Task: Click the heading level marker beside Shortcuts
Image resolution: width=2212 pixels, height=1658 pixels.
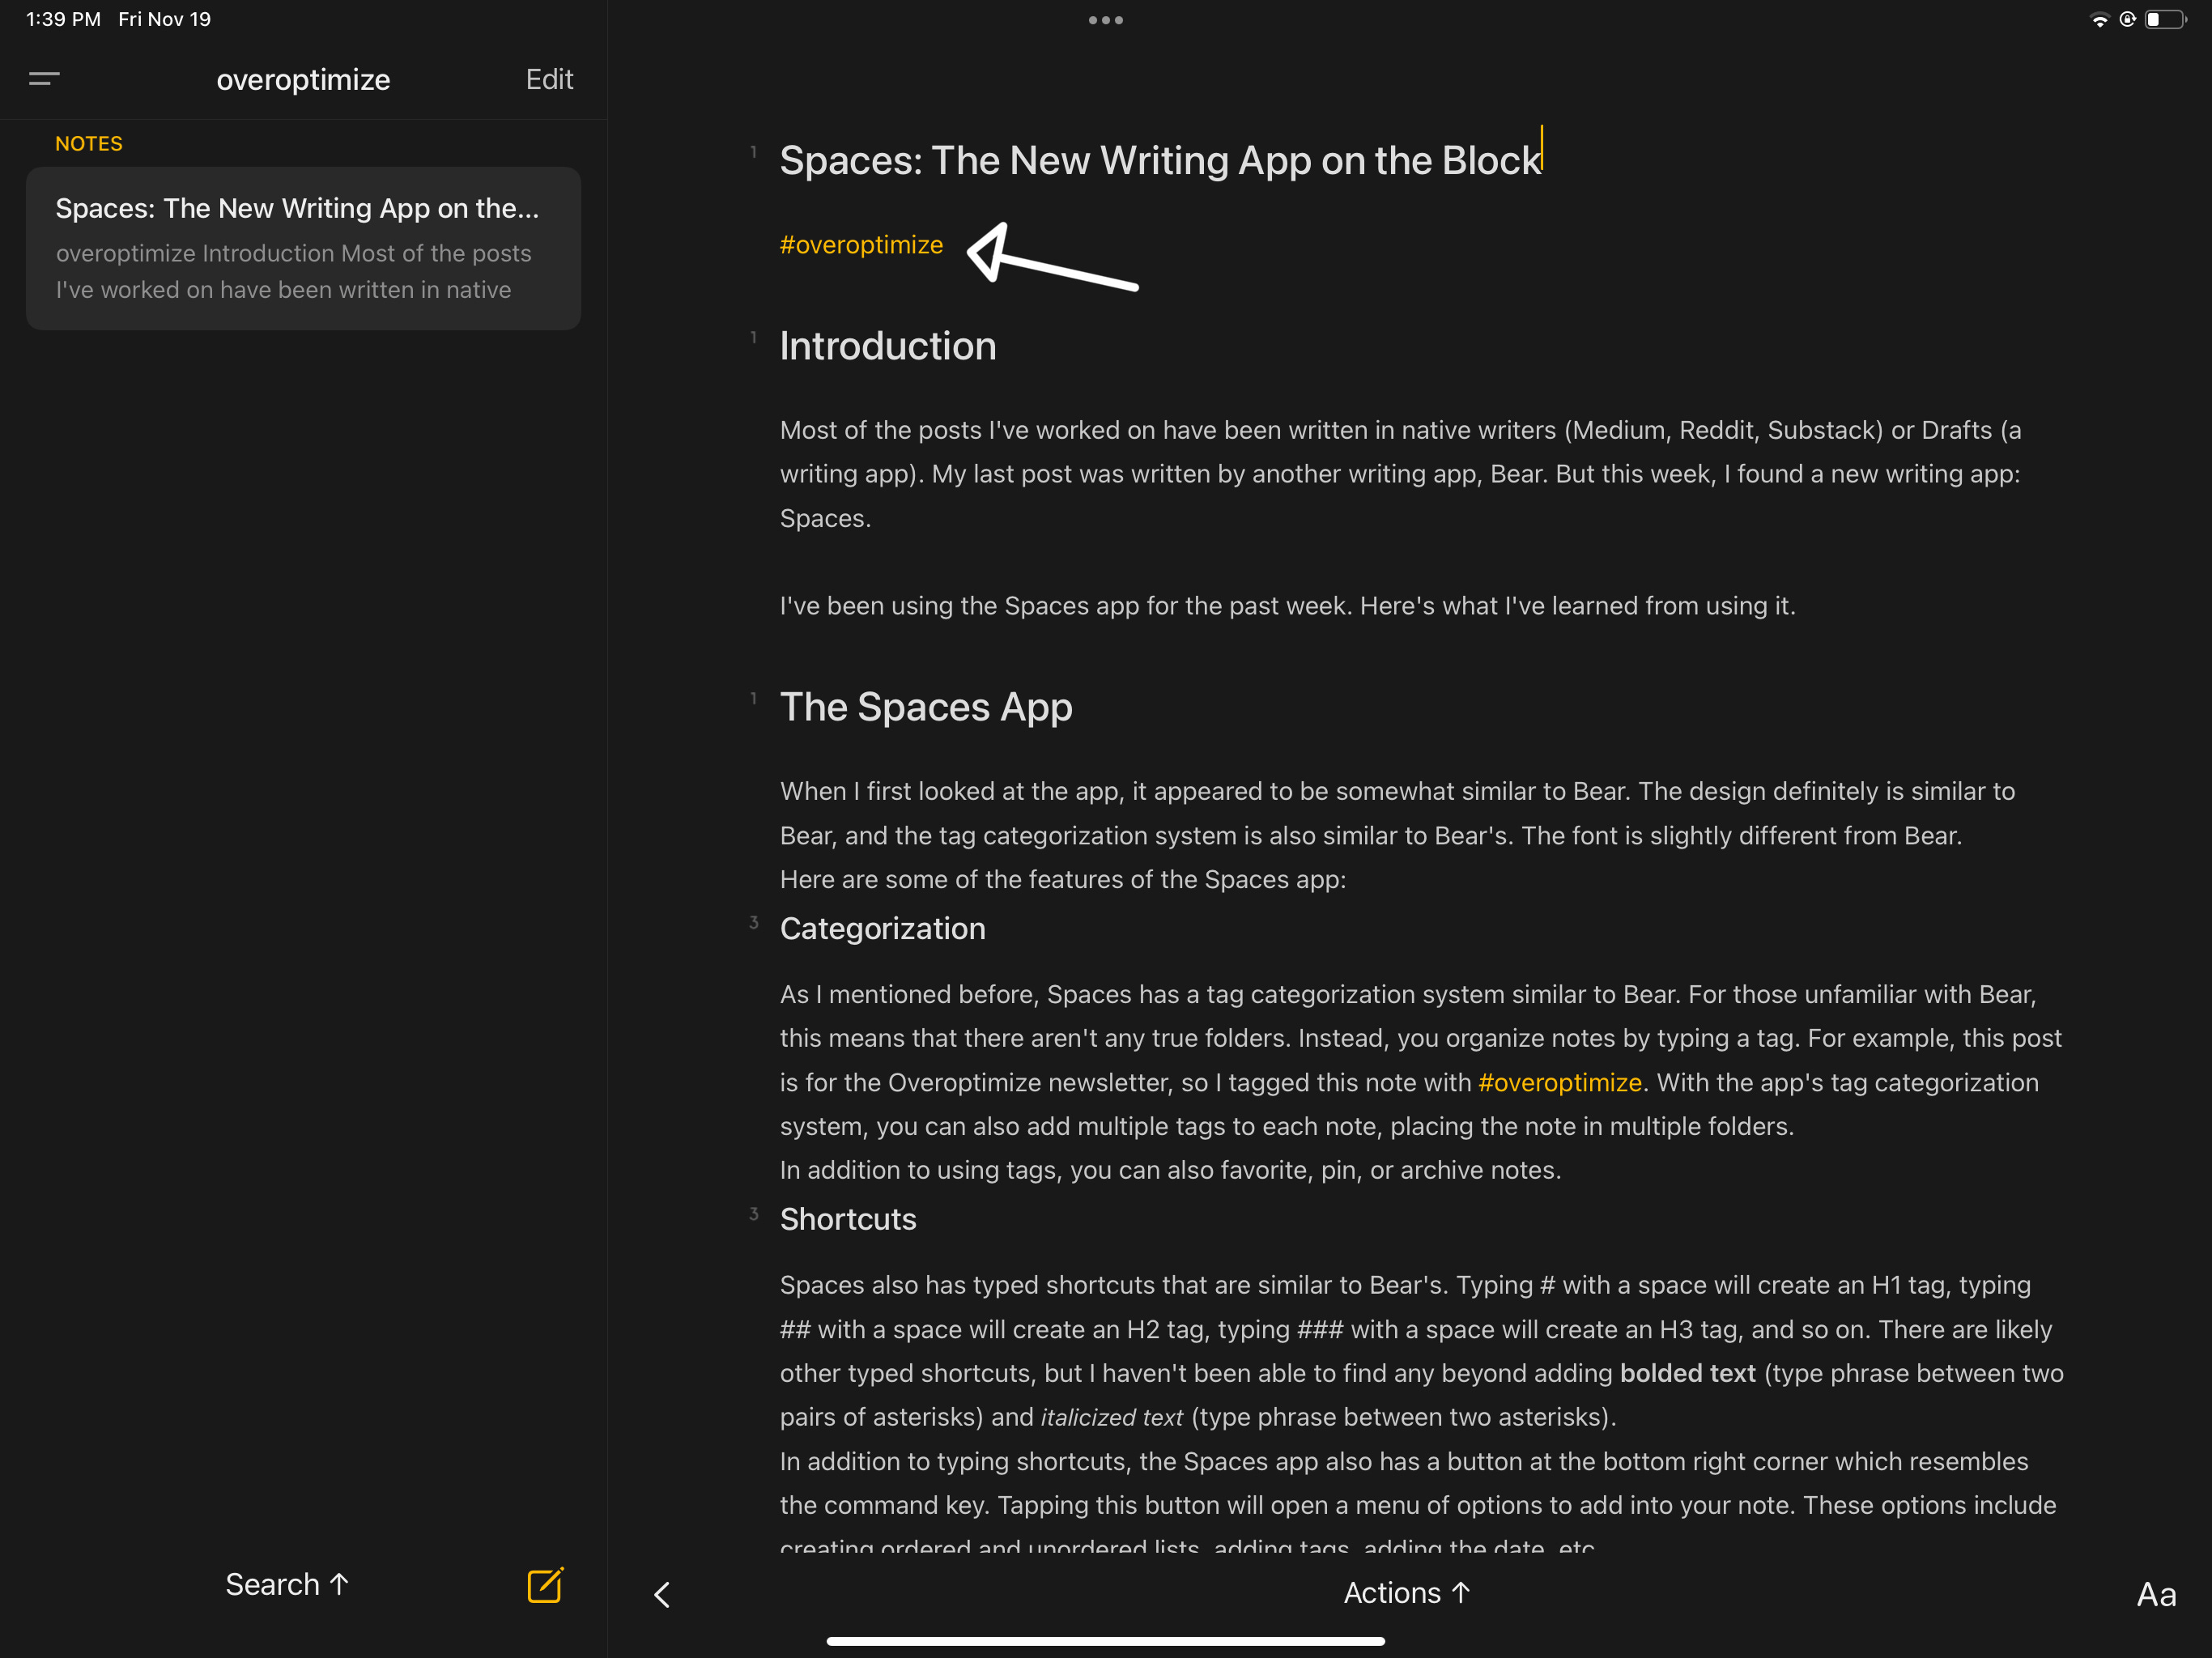Action: tap(754, 1214)
